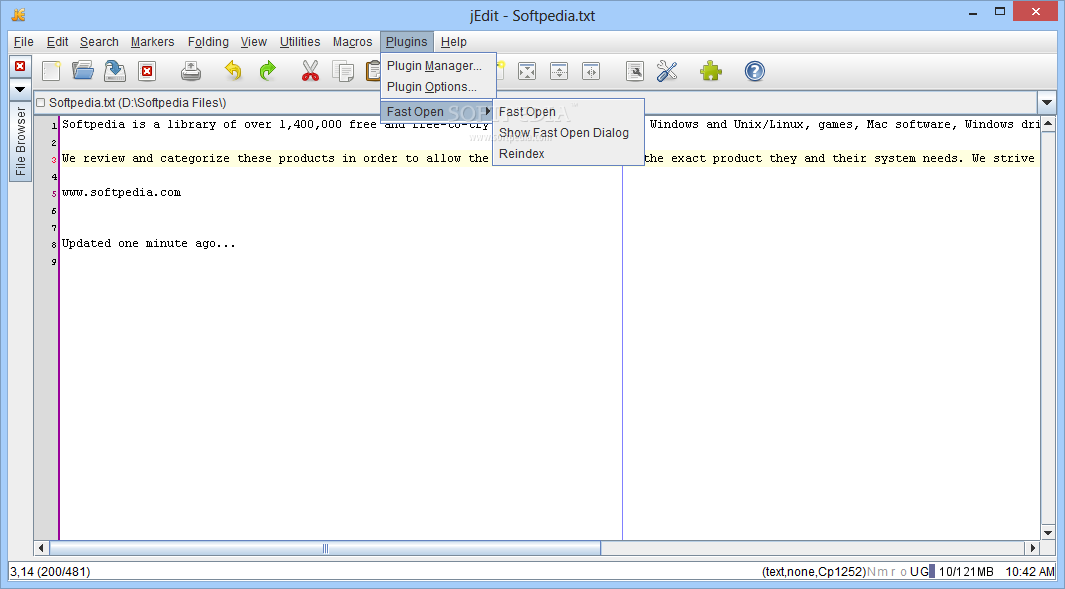Open the View menu
This screenshot has width=1065, height=589.
[x=253, y=42]
